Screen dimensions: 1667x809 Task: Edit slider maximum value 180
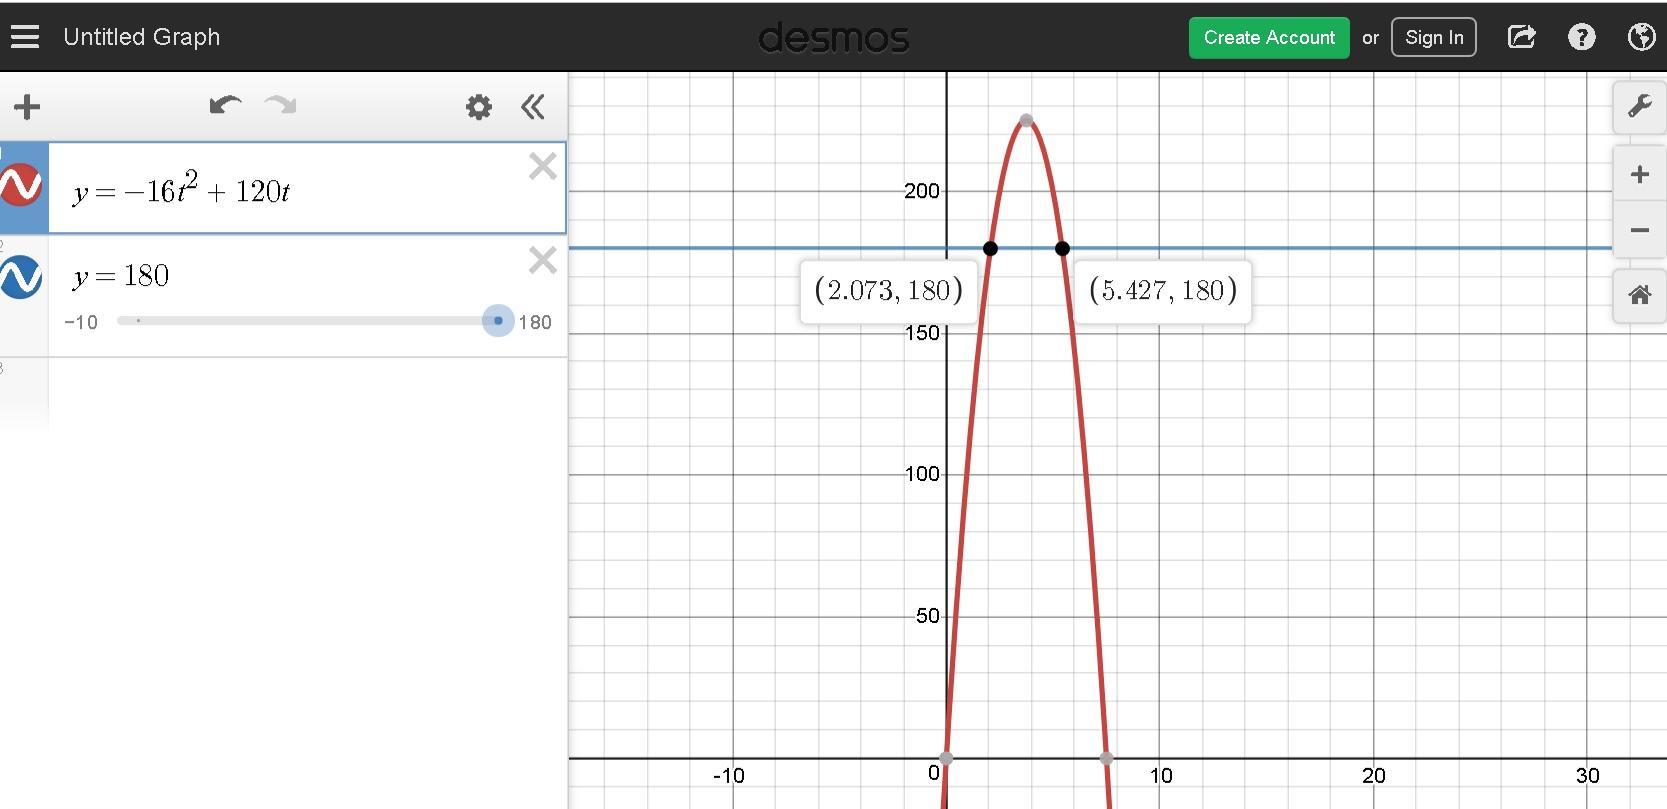535,322
